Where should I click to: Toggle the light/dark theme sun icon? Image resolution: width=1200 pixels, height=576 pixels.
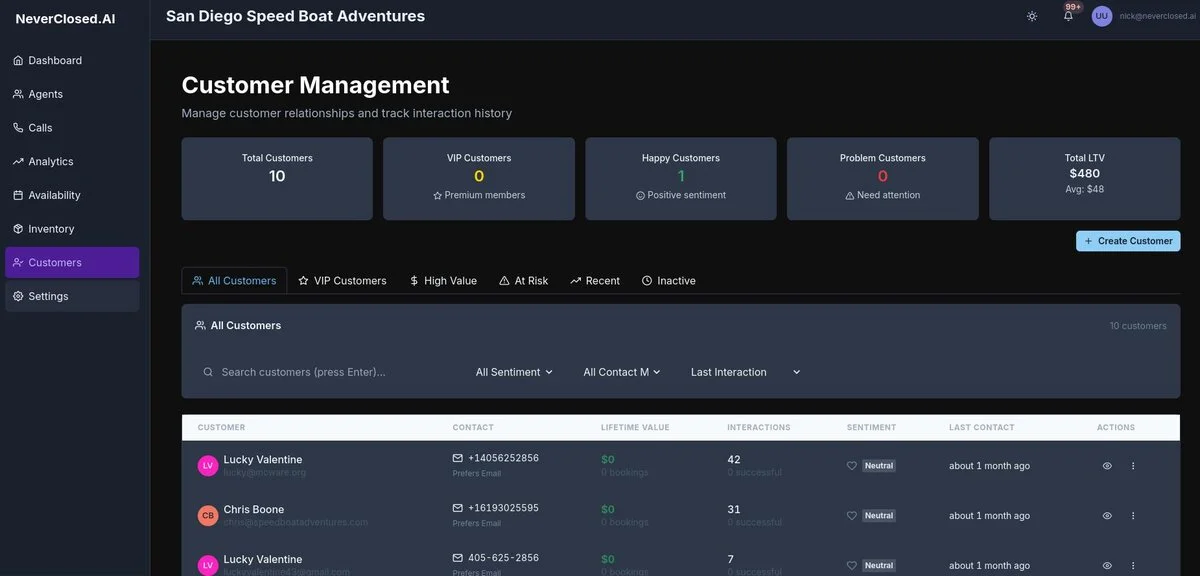(x=1032, y=16)
